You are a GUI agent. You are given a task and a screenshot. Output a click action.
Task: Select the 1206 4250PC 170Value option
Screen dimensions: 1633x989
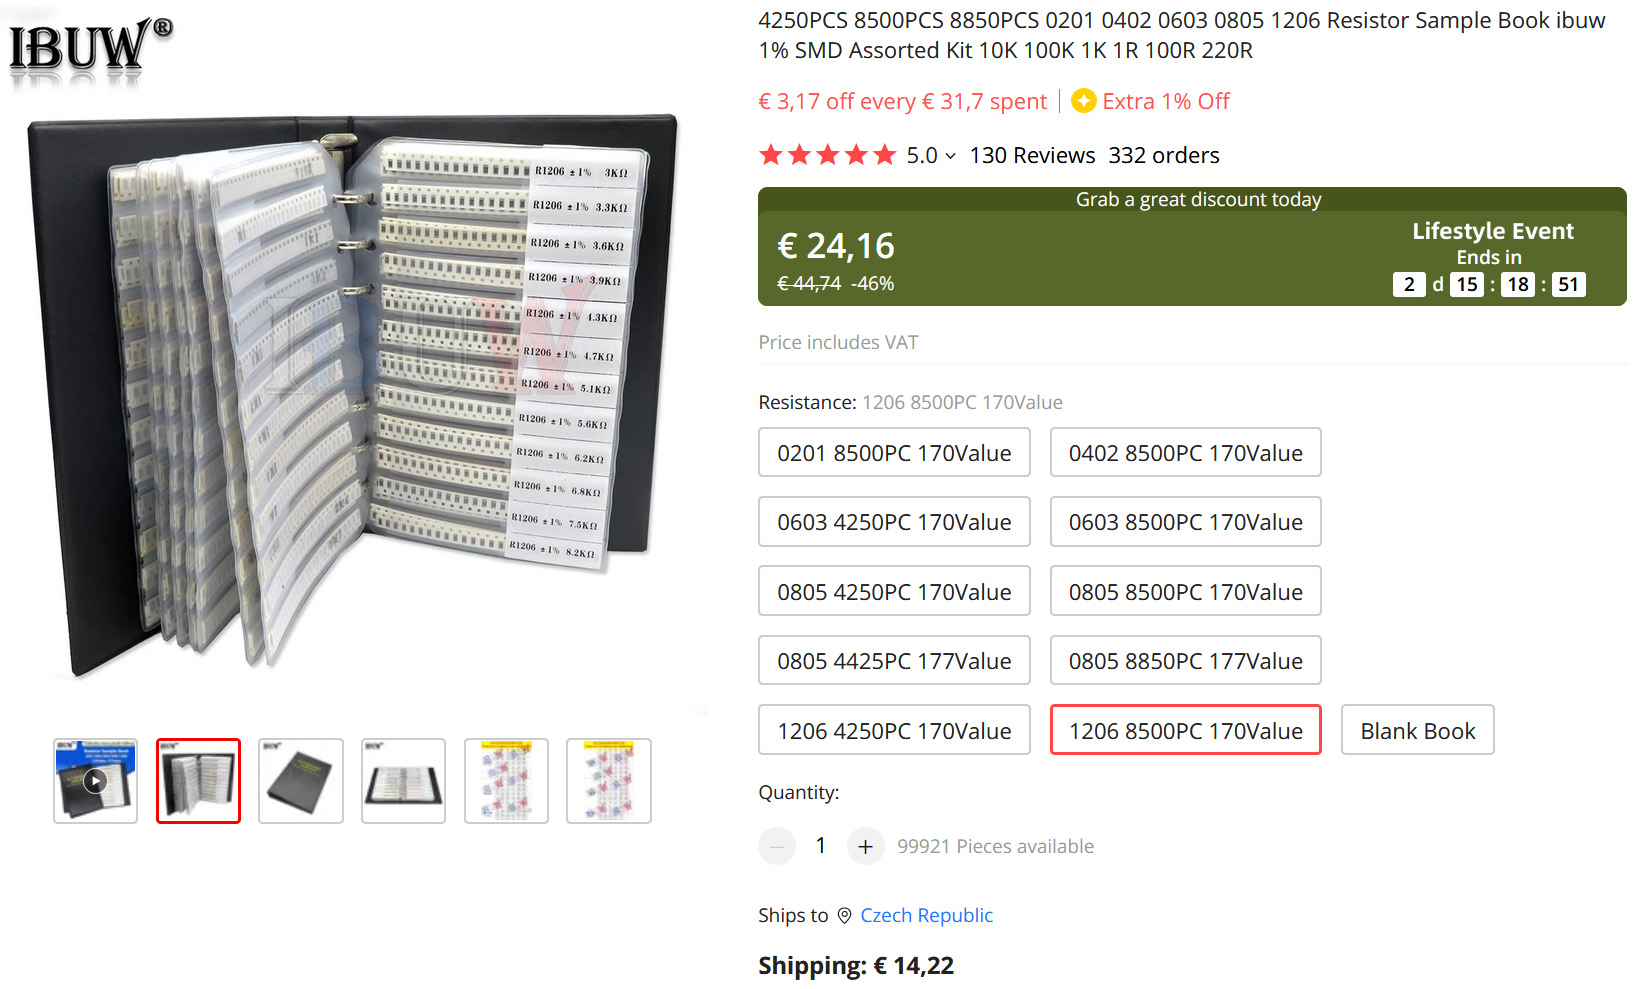[x=894, y=731]
